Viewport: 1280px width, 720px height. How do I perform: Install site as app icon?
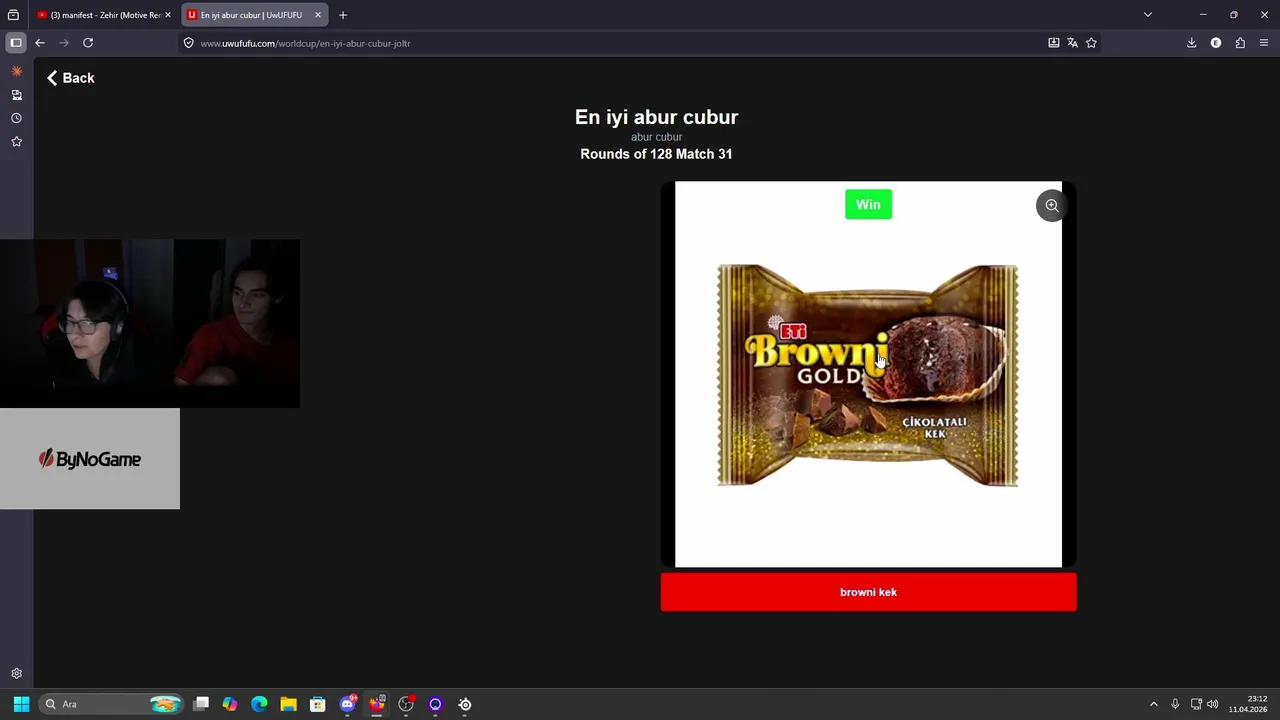point(1053,43)
